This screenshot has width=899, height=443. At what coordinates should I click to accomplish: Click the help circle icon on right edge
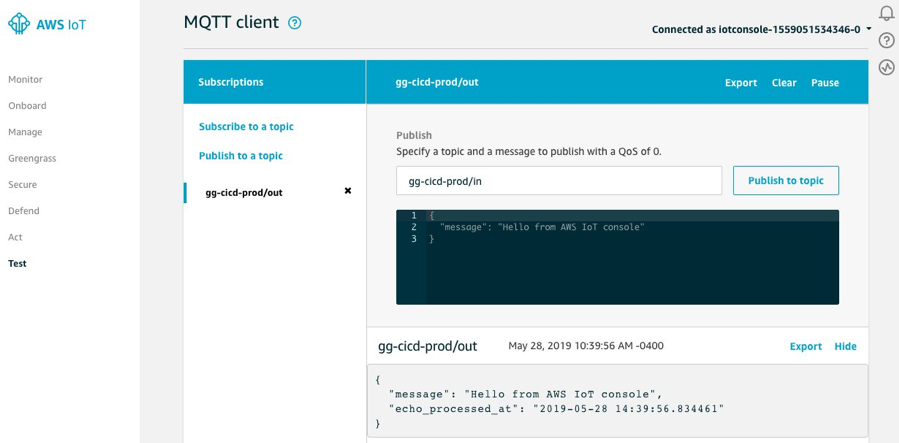pyautogui.click(x=886, y=40)
